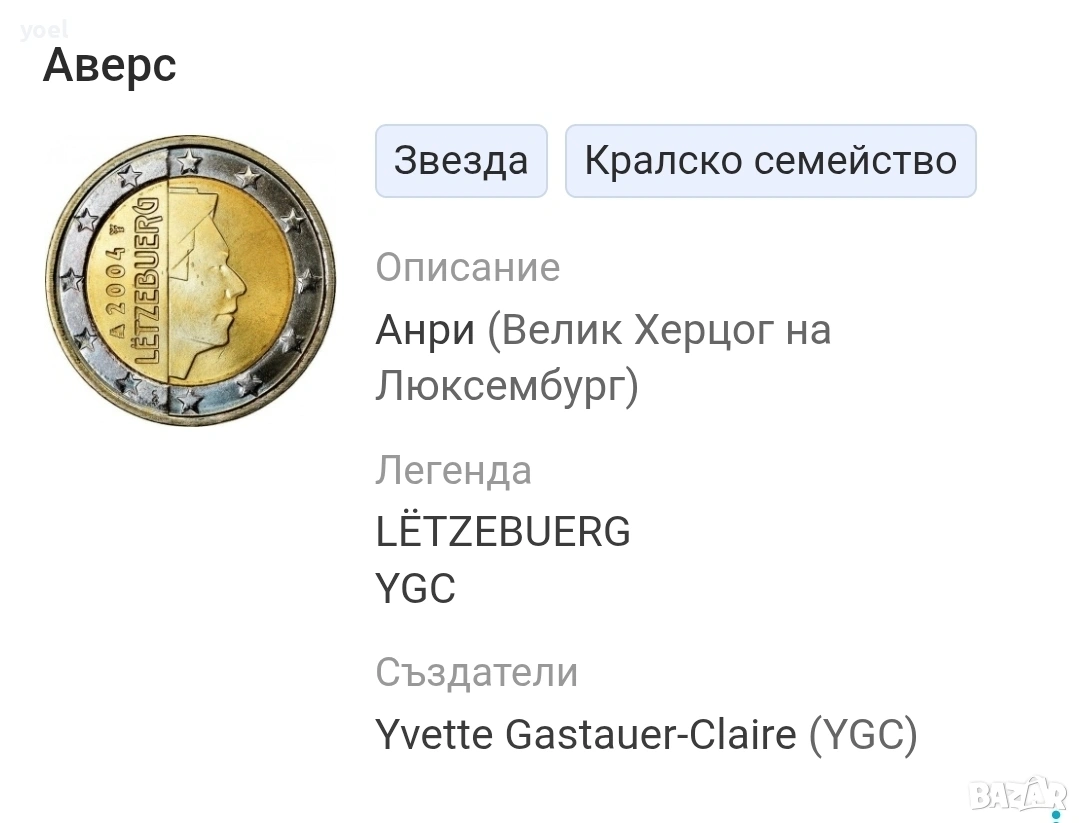Click the Описание field label
Screen dimensions: 1079x823
[x=467, y=268]
